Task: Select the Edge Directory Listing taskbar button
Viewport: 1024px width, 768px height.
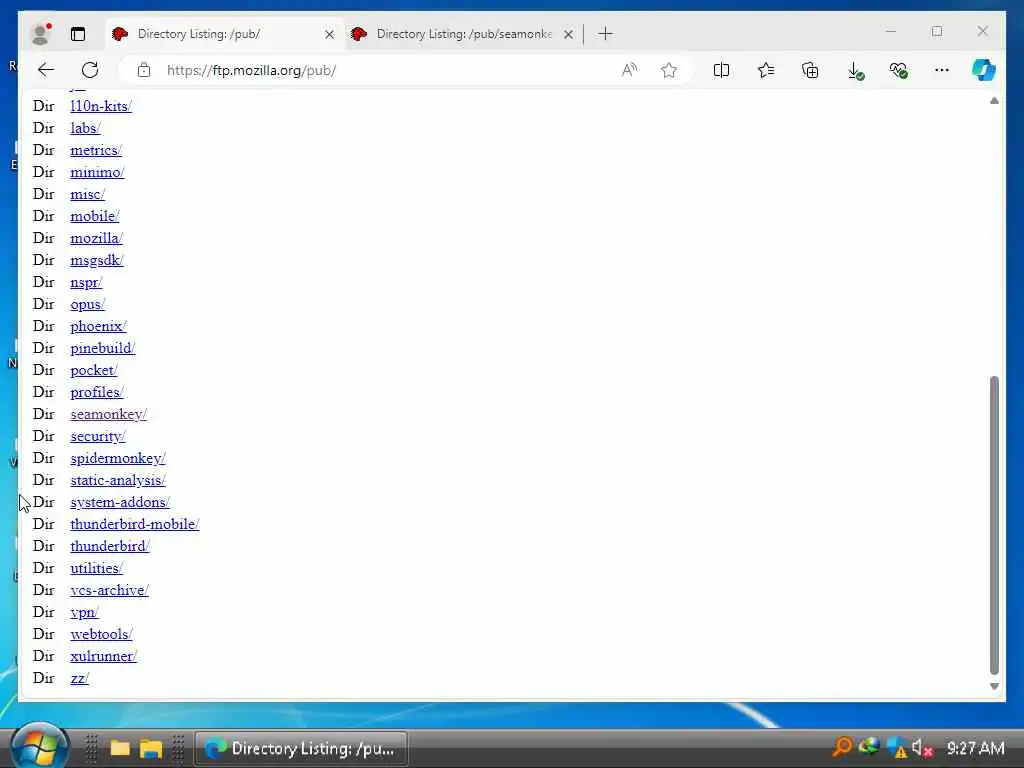Action: point(301,748)
